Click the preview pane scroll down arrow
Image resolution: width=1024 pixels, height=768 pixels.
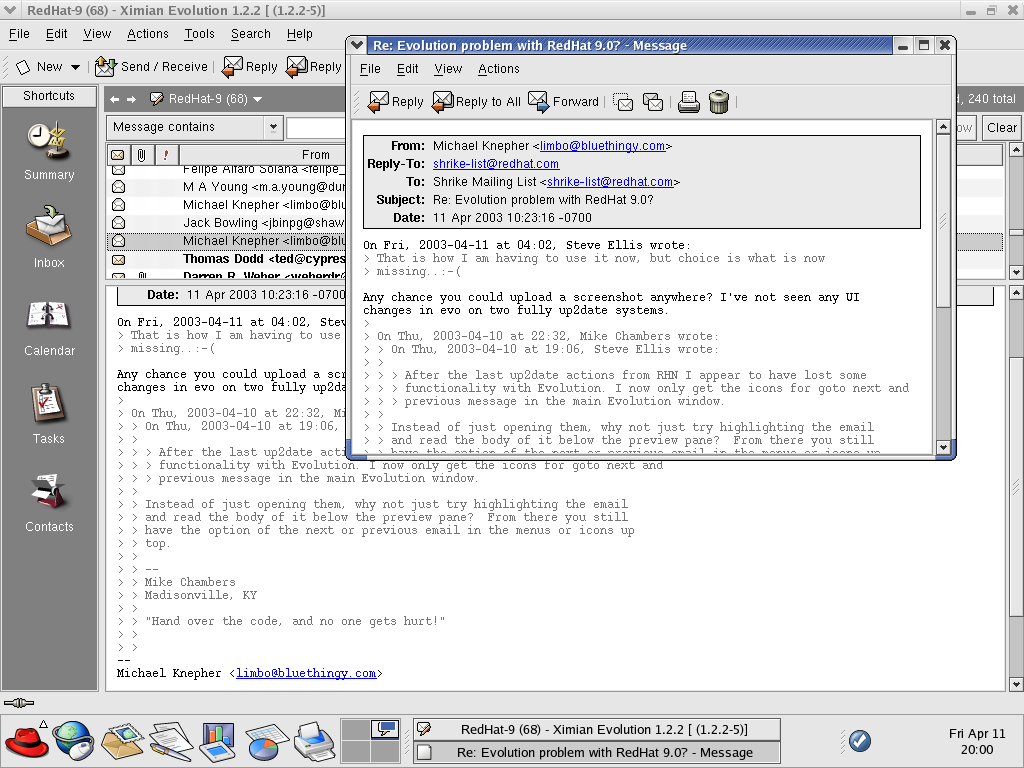tap(1016, 684)
